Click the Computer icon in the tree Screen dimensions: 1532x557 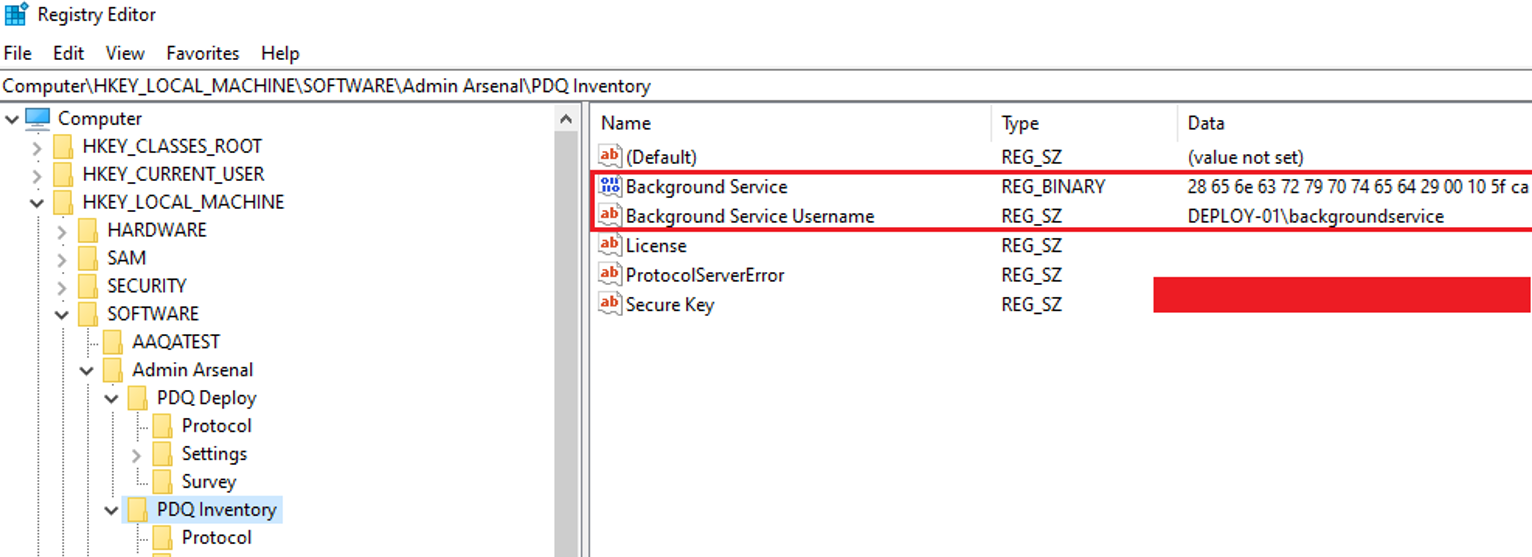coord(38,118)
